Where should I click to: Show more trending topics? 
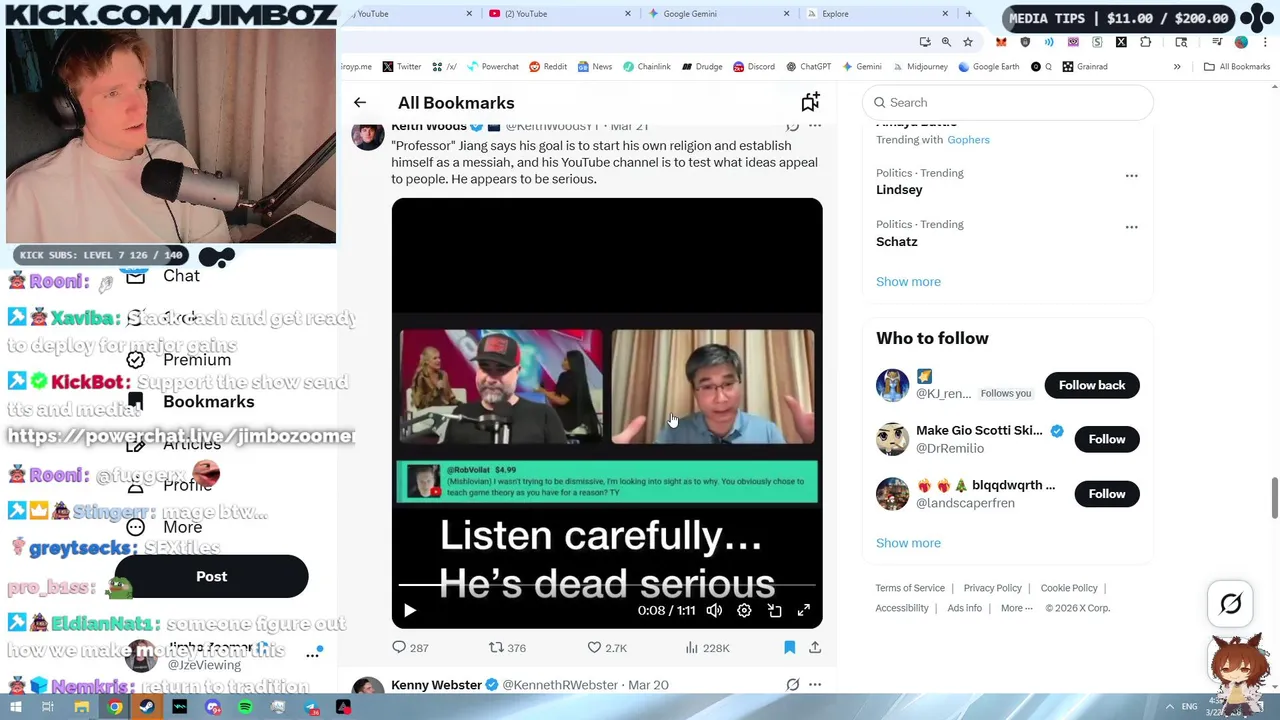click(908, 282)
